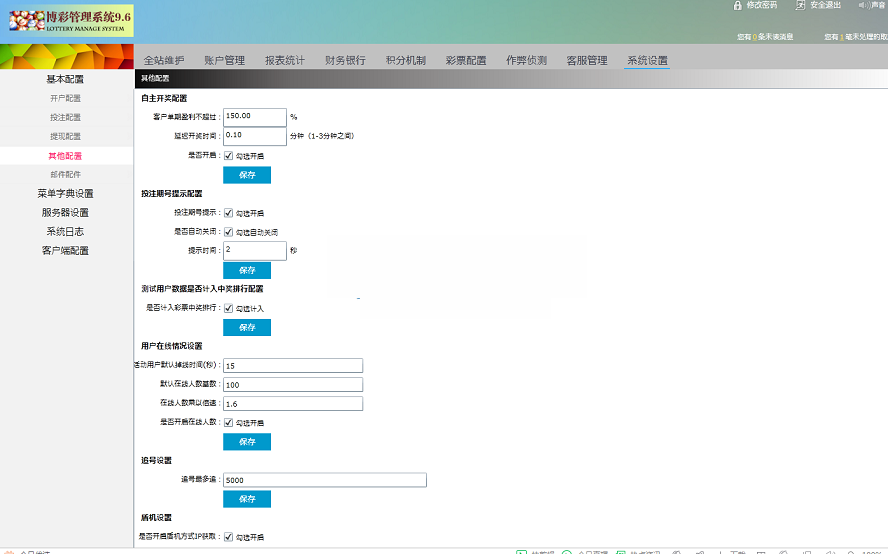This screenshot has height=554, width=888.
Task: Open the 作弊侦测 tab
Action: 526,61
